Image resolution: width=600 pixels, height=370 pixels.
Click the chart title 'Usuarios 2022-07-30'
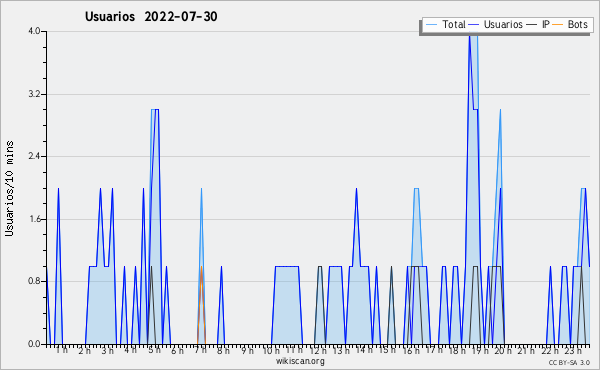[x=151, y=16]
